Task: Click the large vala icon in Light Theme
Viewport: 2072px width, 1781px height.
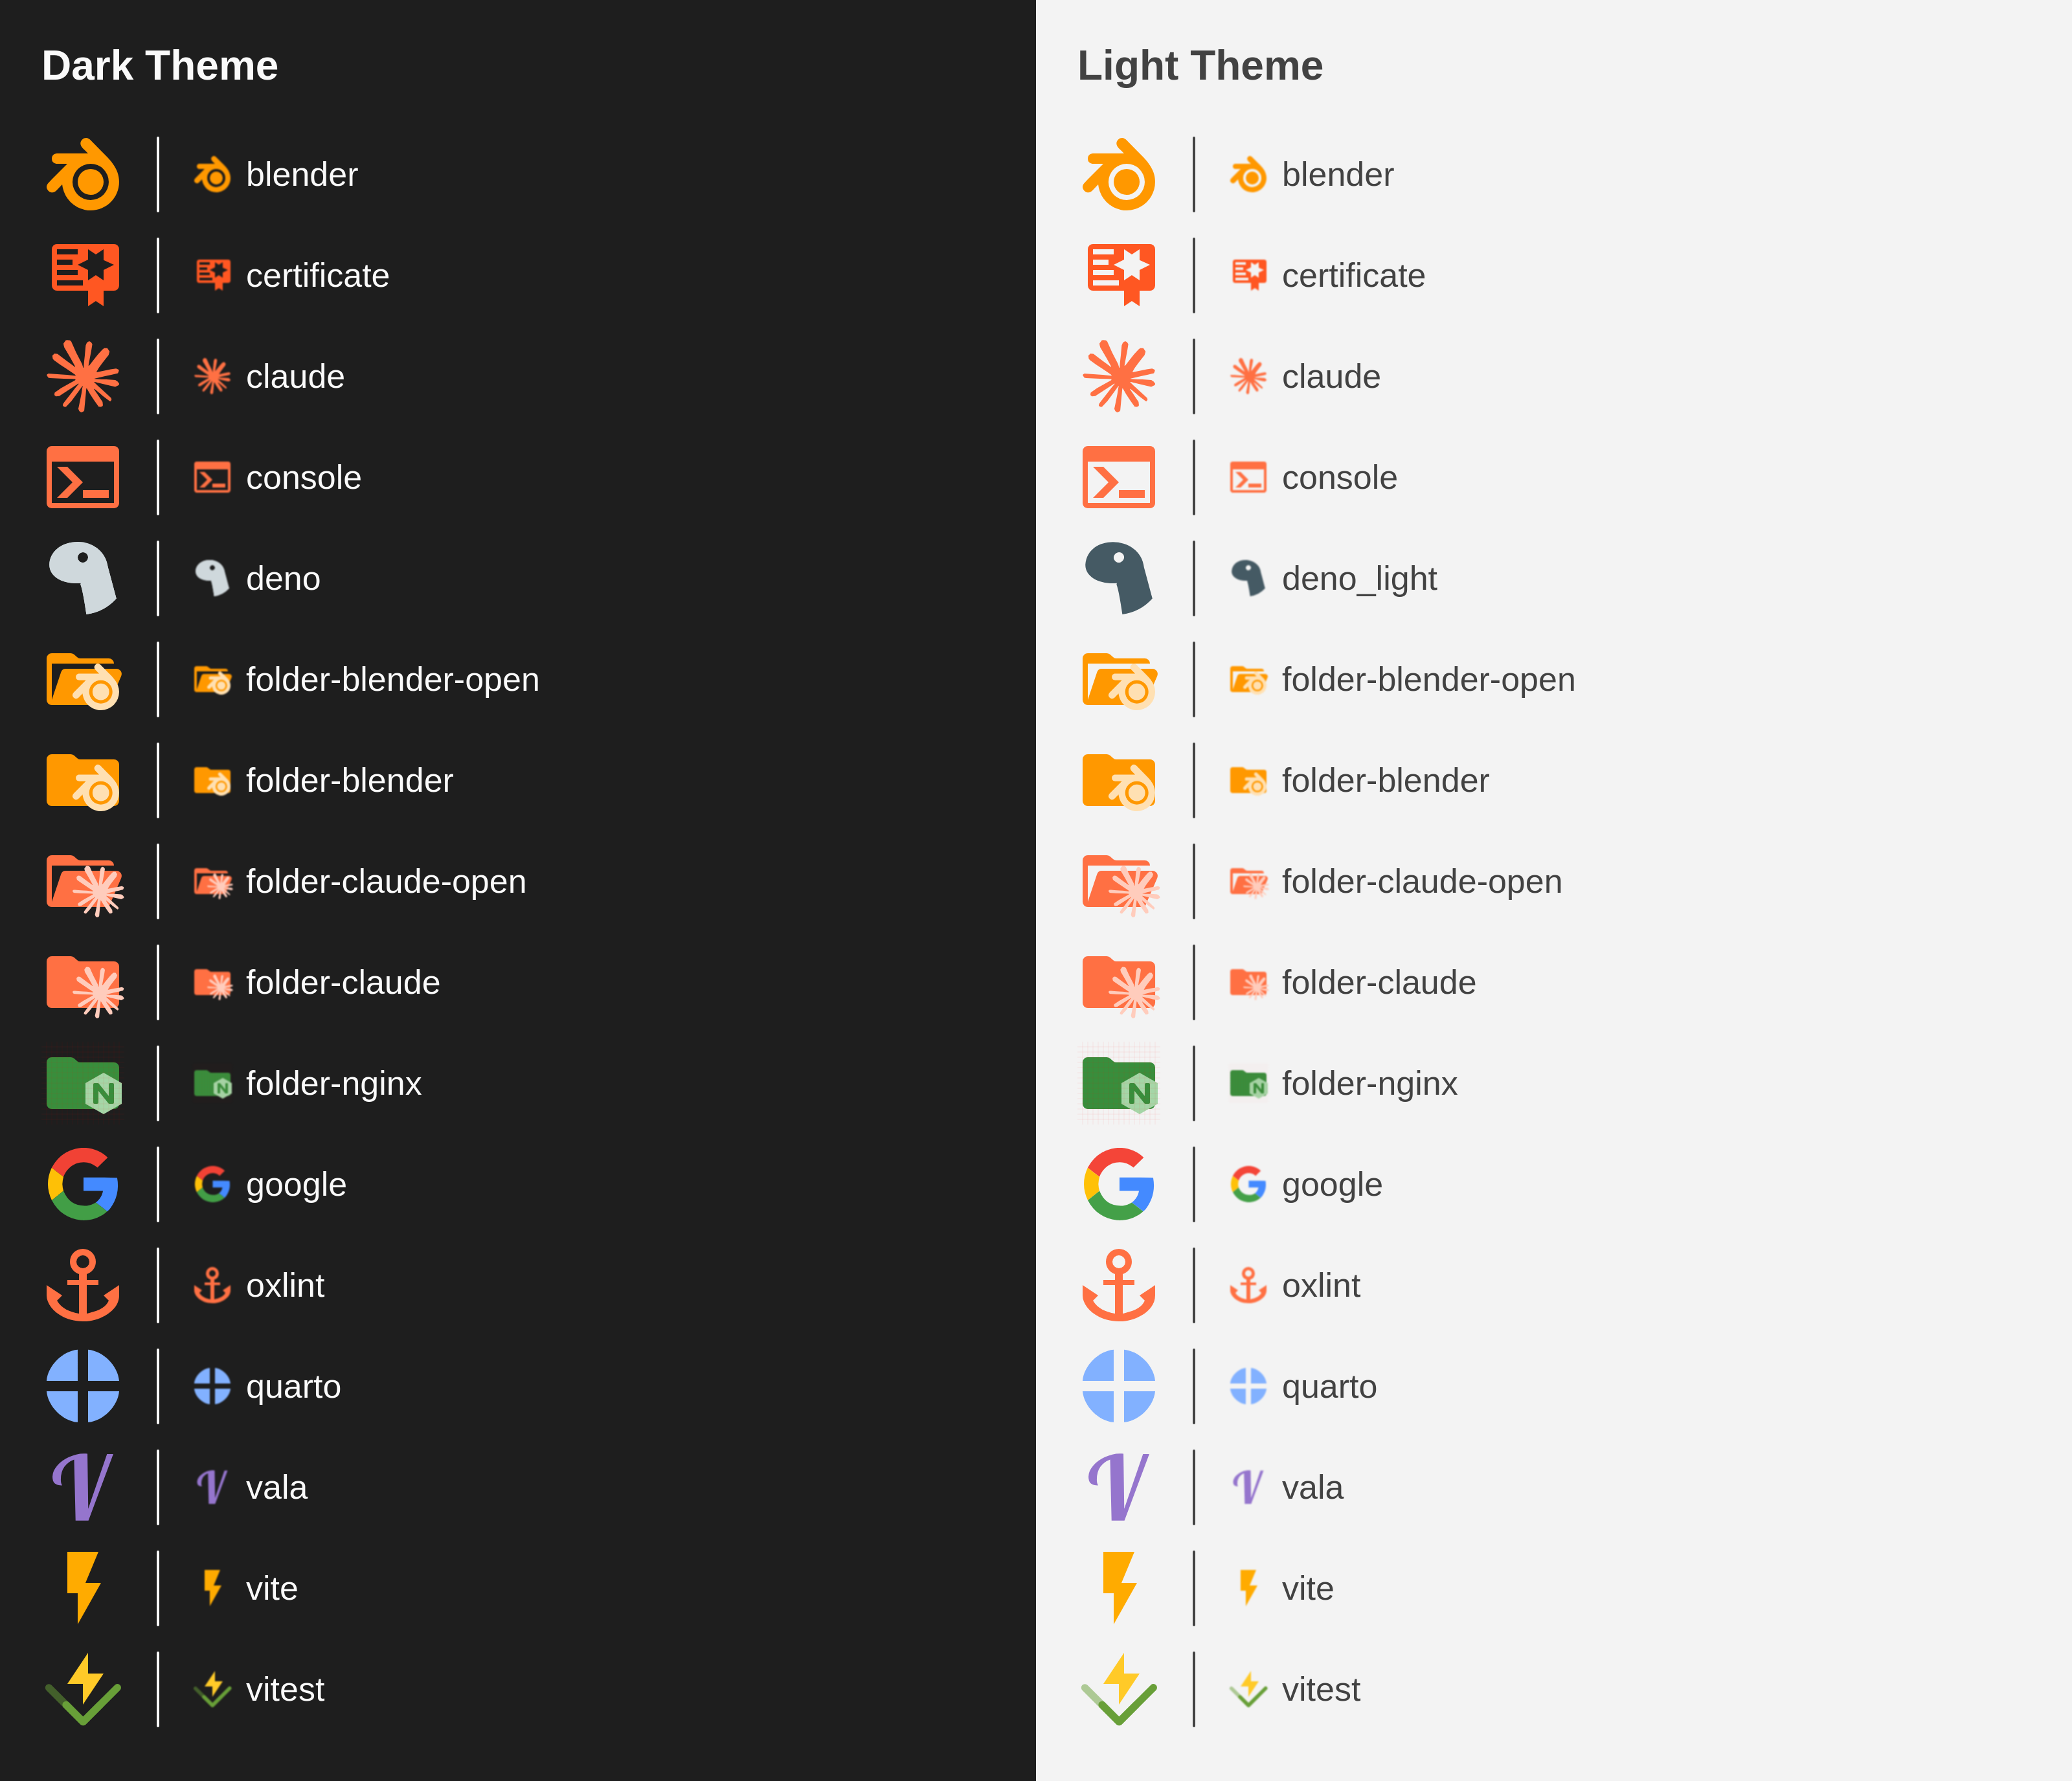Action: (x=1119, y=1487)
